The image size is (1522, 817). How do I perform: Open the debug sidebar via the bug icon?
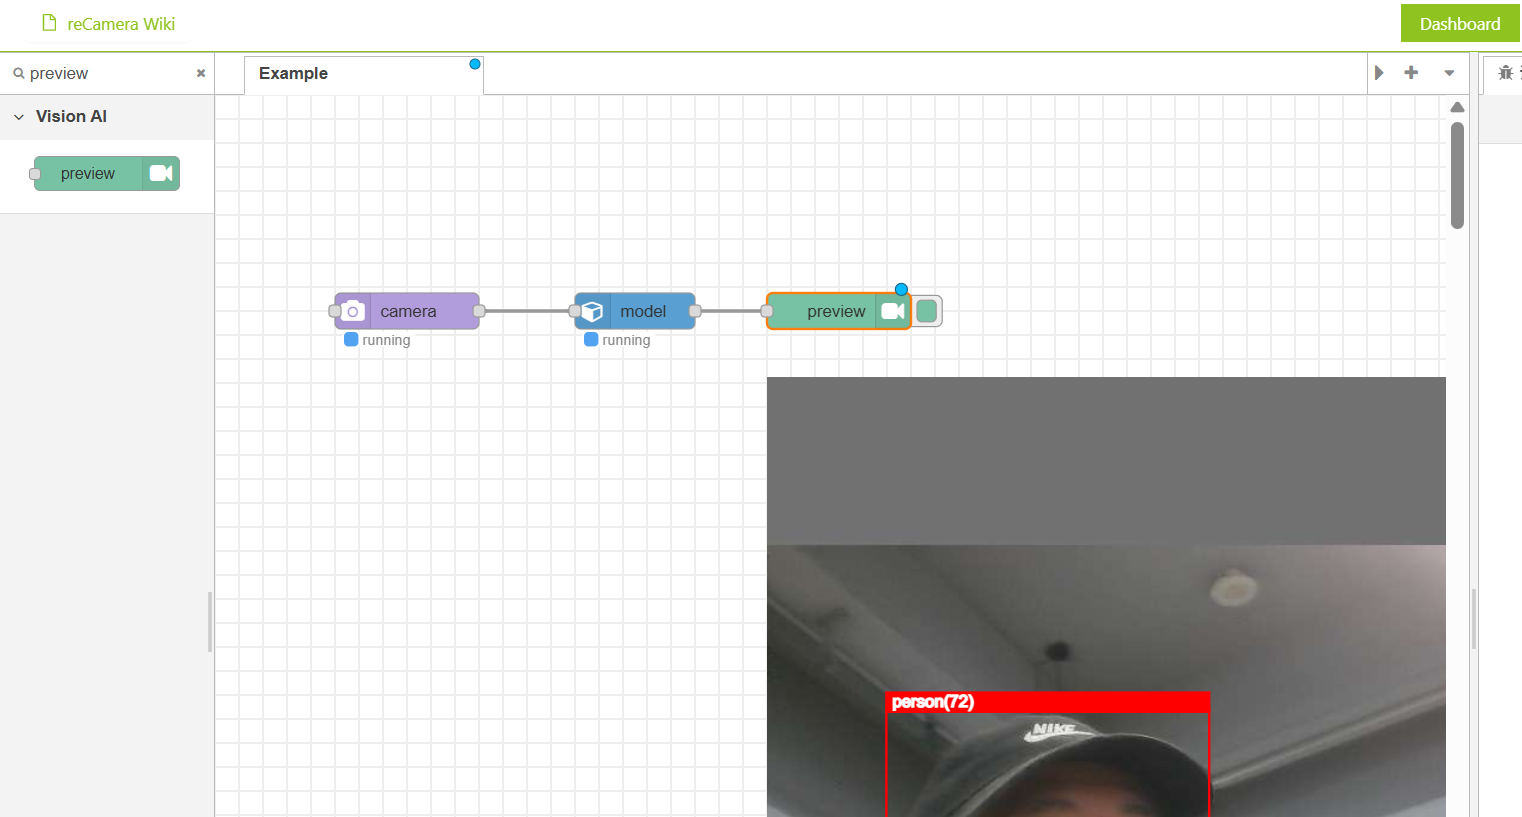(1505, 73)
